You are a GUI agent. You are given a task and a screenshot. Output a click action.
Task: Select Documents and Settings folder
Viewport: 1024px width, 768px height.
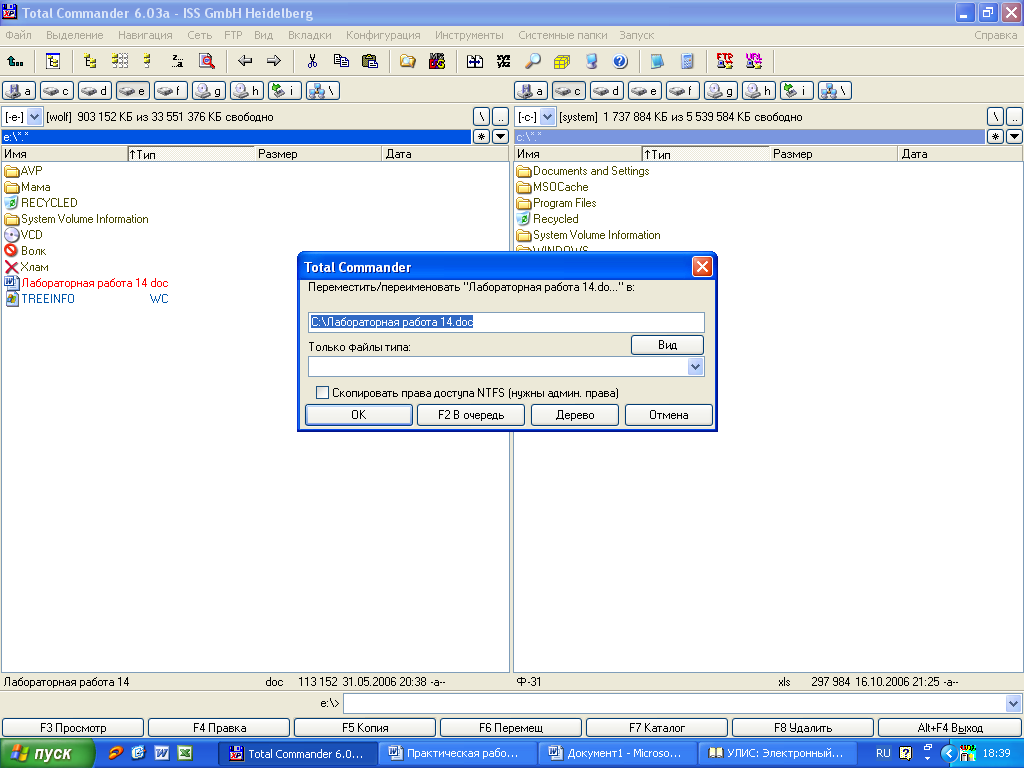[x=583, y=171]
